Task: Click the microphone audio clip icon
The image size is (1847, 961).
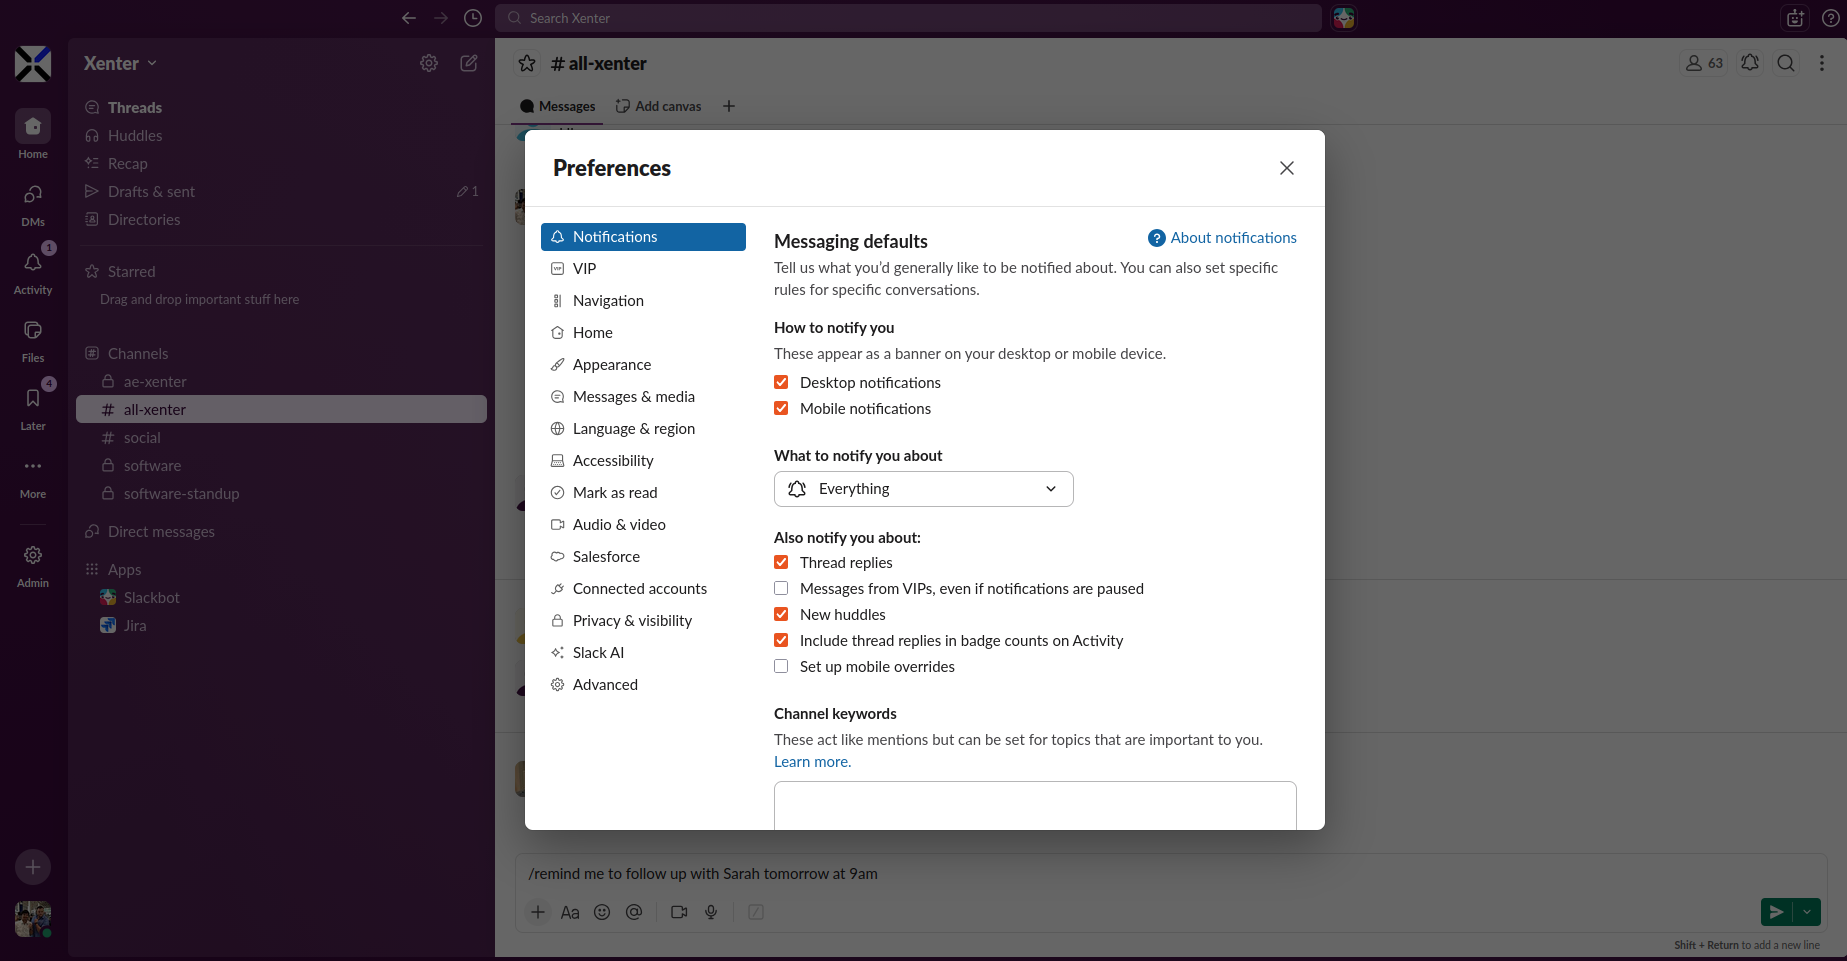Action: point(711,912)
